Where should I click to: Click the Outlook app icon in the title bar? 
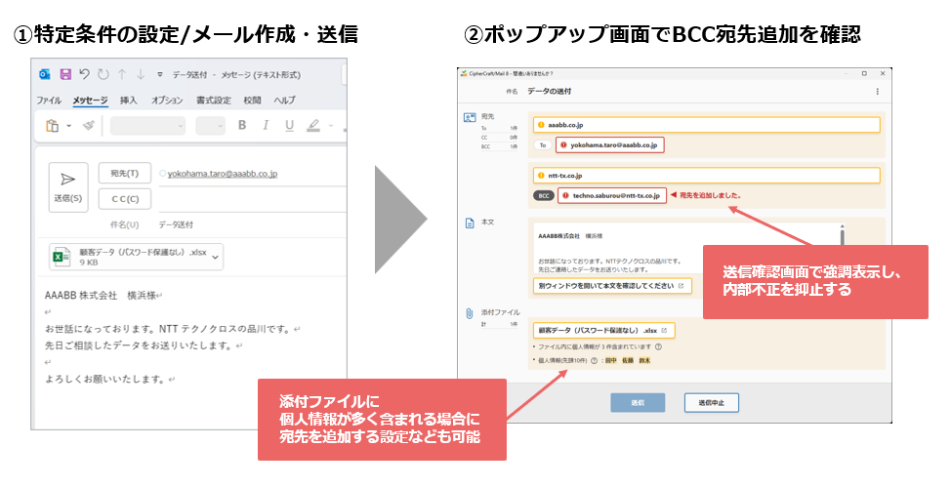point(44,75)
